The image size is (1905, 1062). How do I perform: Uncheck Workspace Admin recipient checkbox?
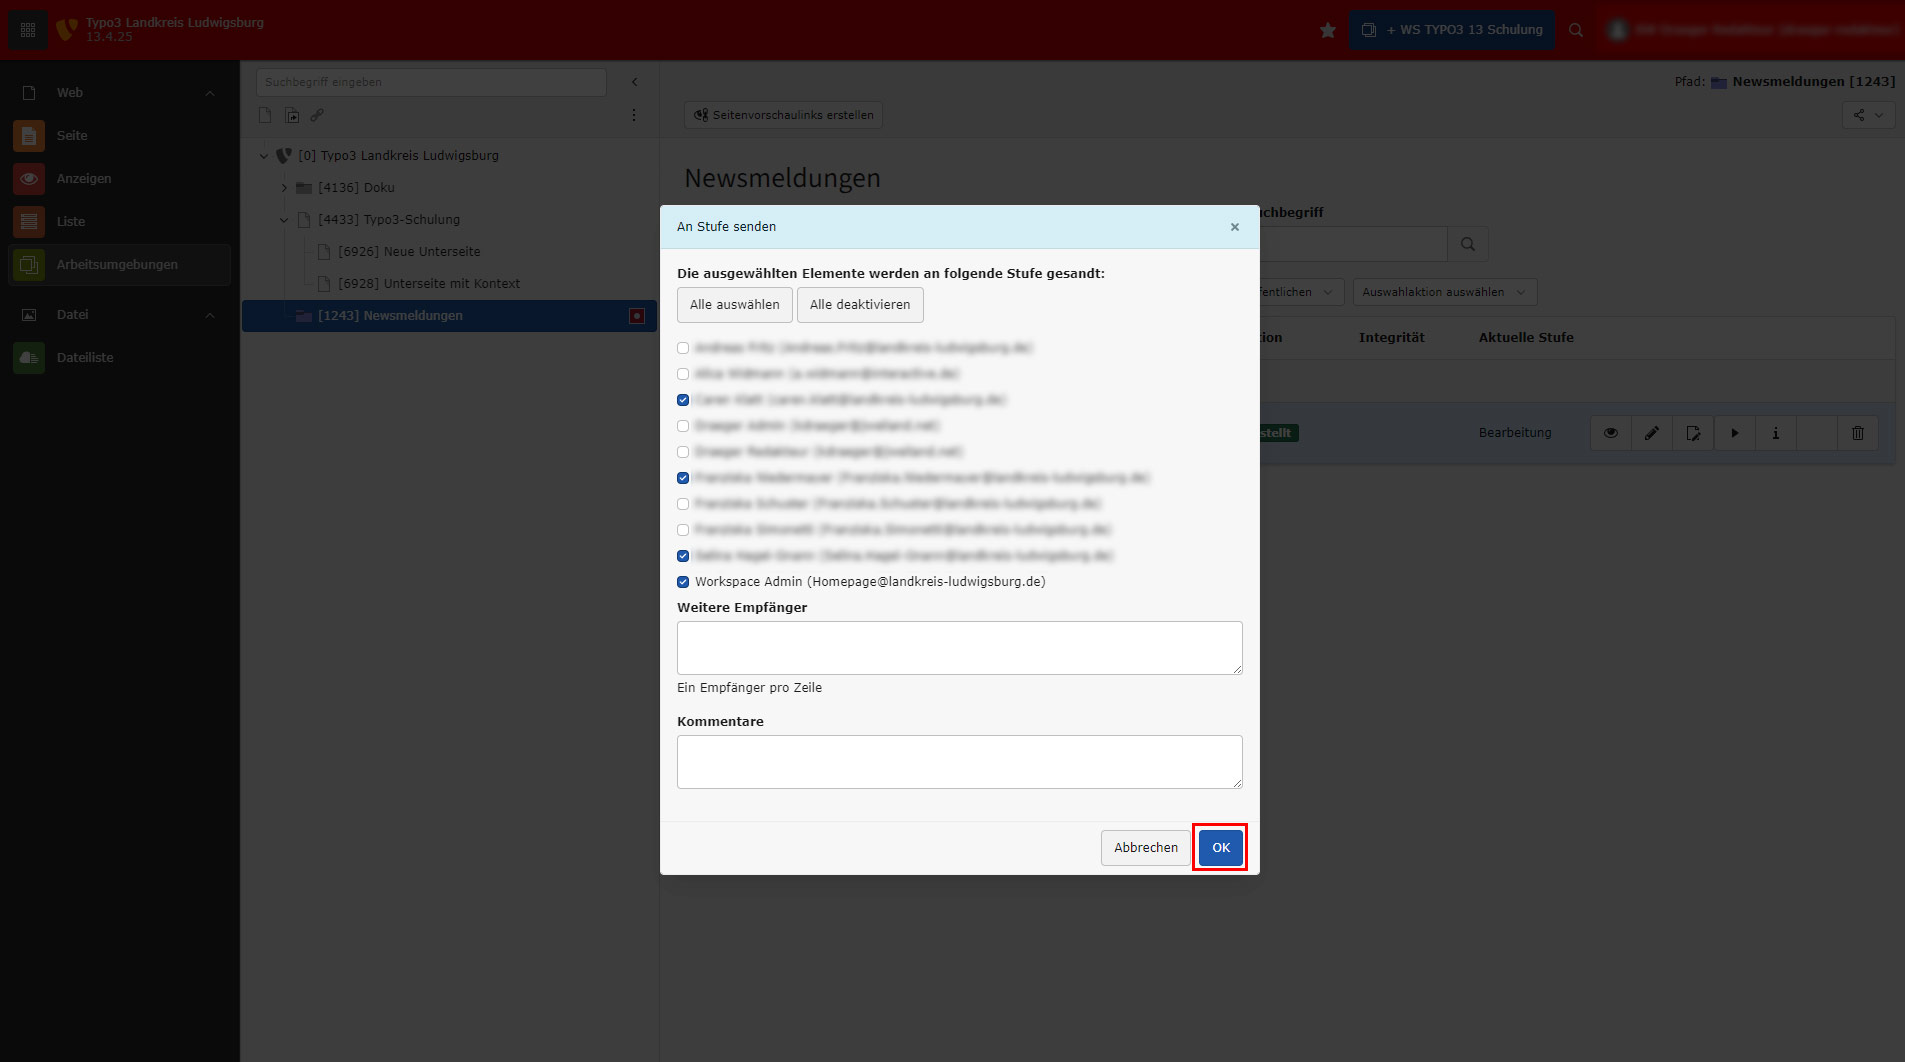point(683,582)
